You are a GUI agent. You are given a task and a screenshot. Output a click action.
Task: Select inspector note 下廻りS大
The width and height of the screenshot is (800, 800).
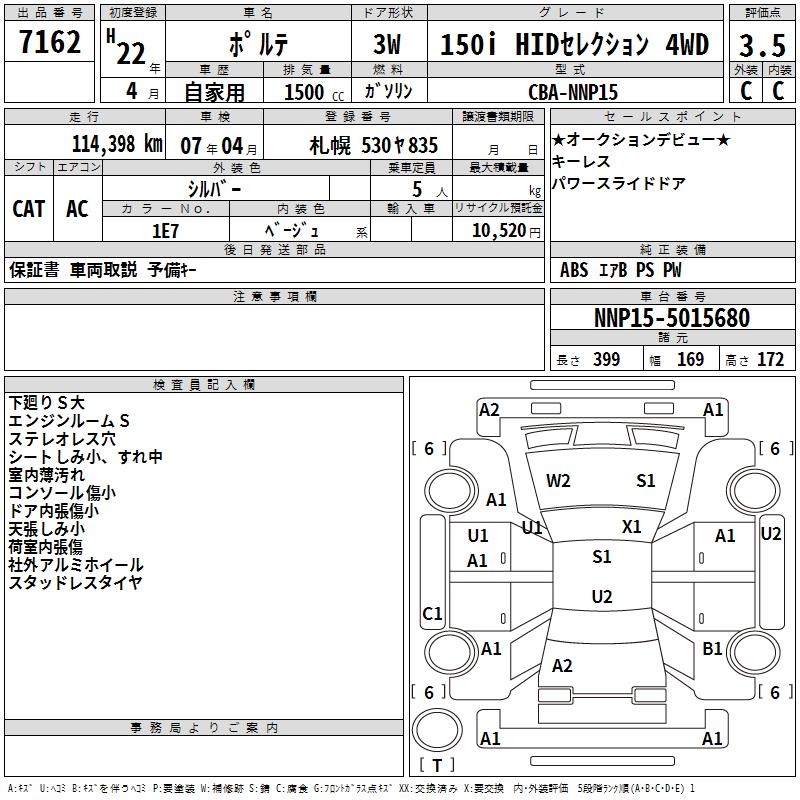pos(46,403)
